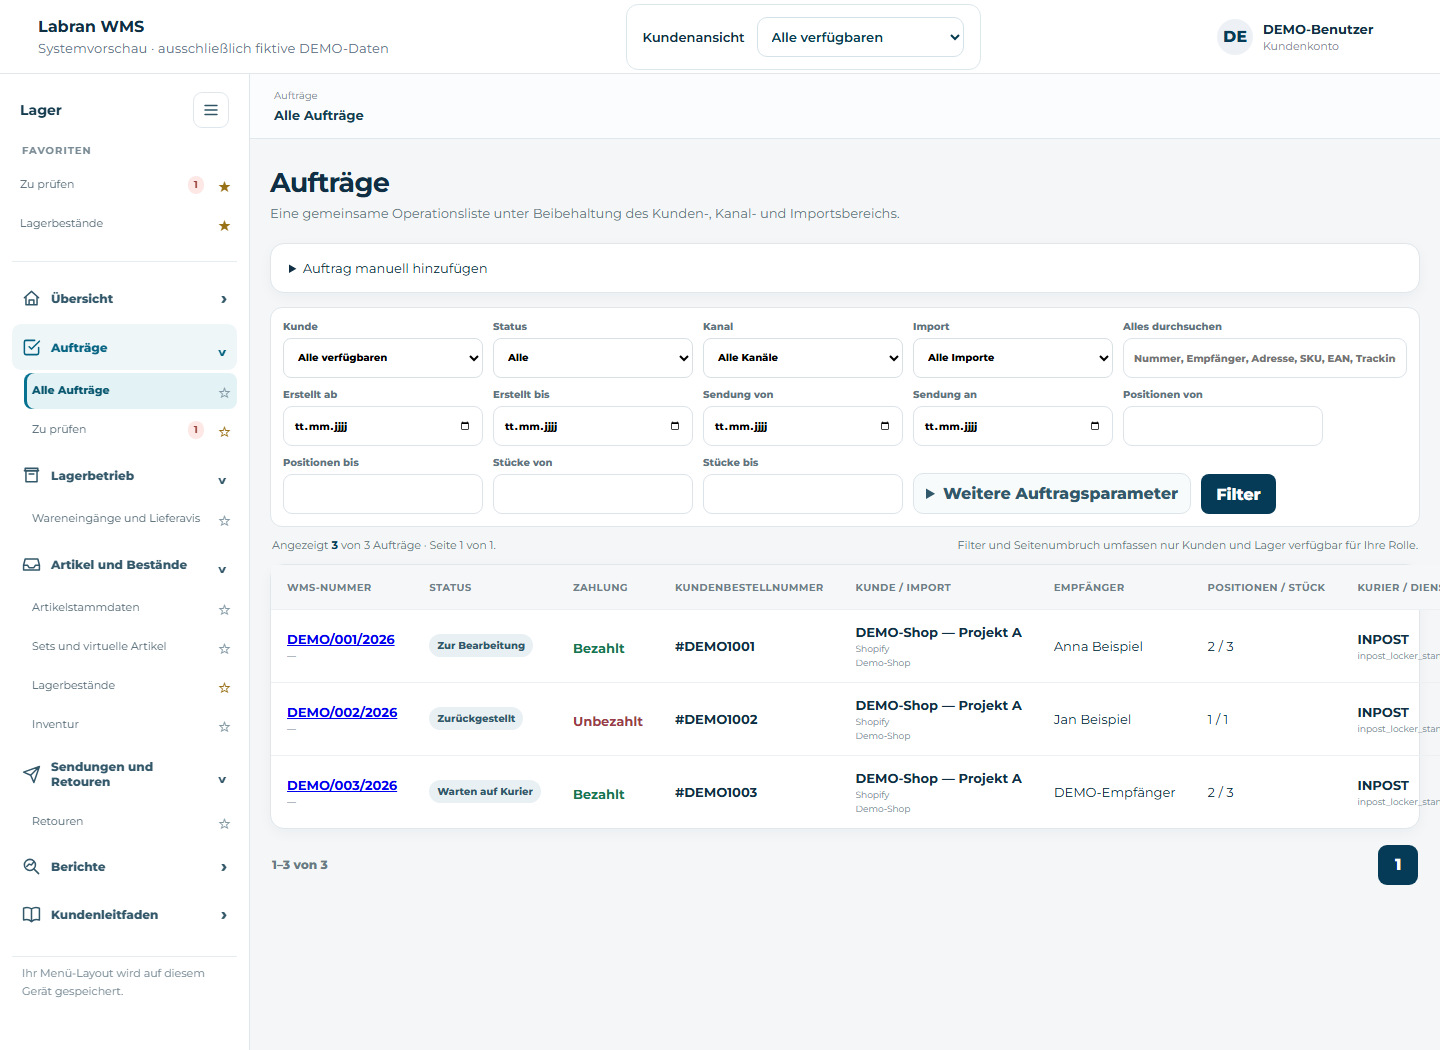1440x1050 pixels.
Task: Open the Status filter dropdown
Action: pos(593,358)
